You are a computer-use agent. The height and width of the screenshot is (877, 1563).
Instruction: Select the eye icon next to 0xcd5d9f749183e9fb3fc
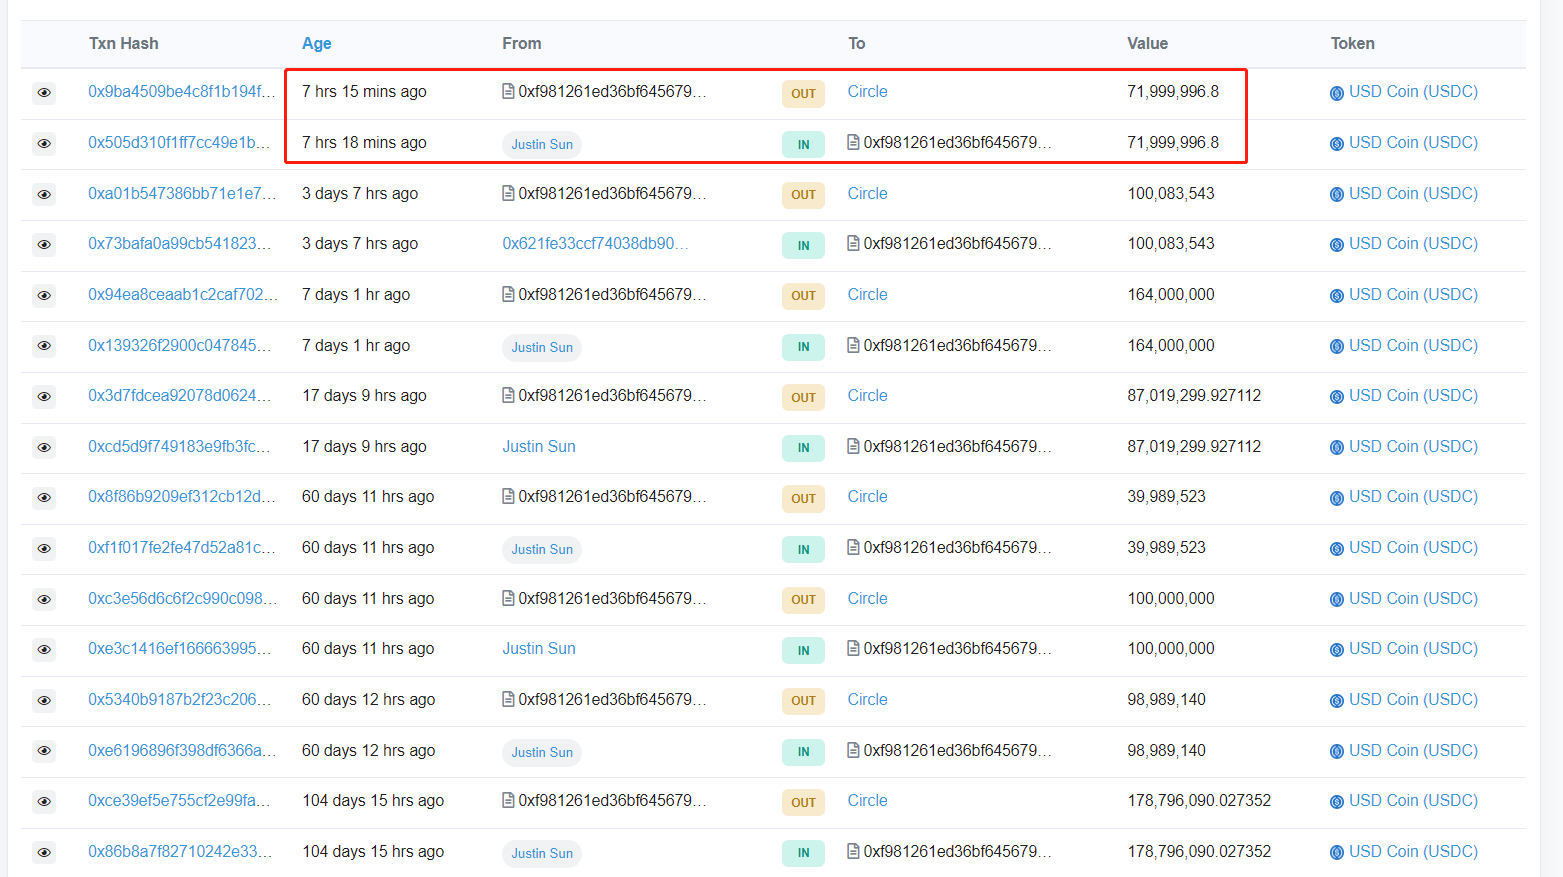point(44,448)
